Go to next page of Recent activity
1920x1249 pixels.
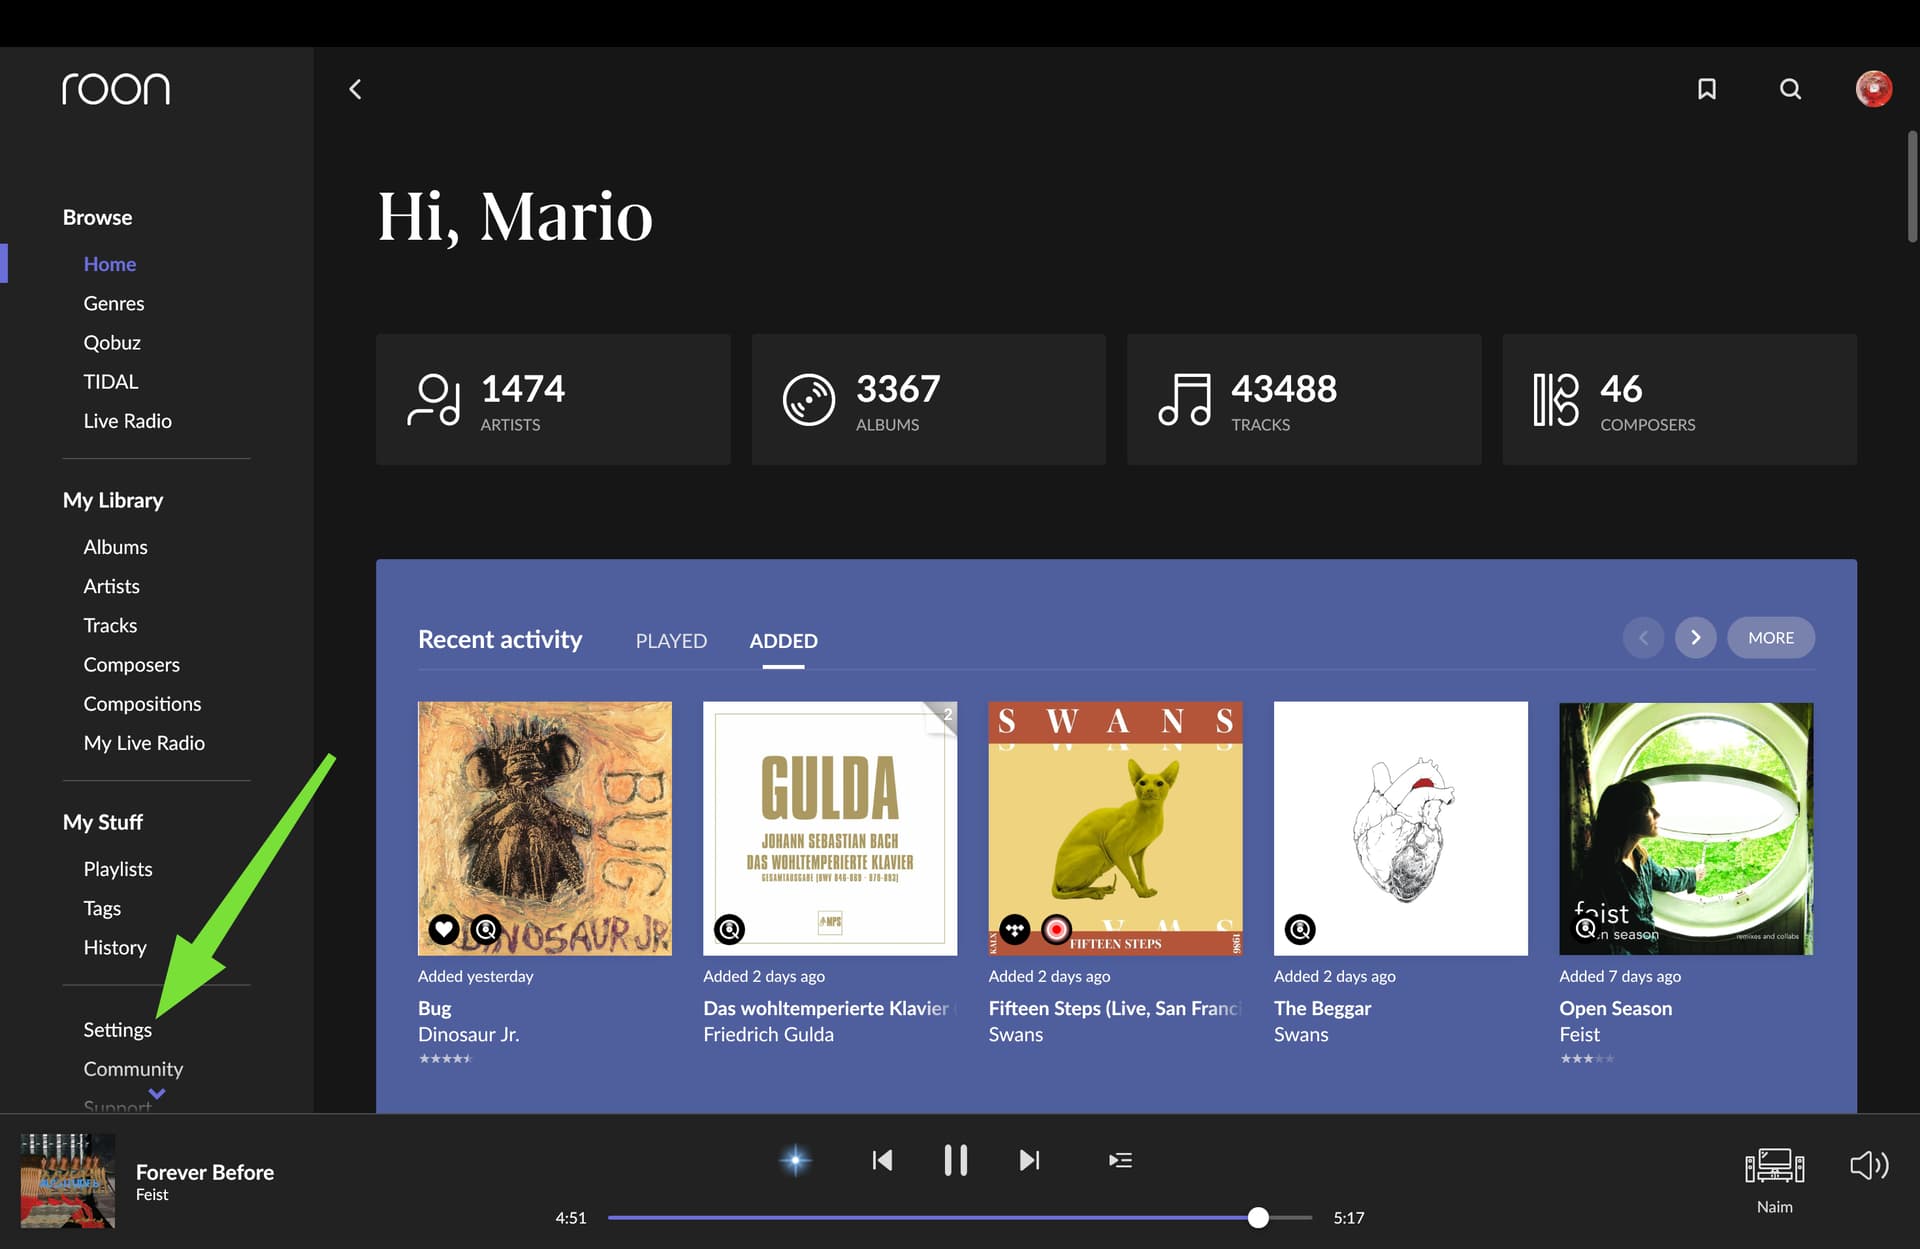(x=1695, y=637)
